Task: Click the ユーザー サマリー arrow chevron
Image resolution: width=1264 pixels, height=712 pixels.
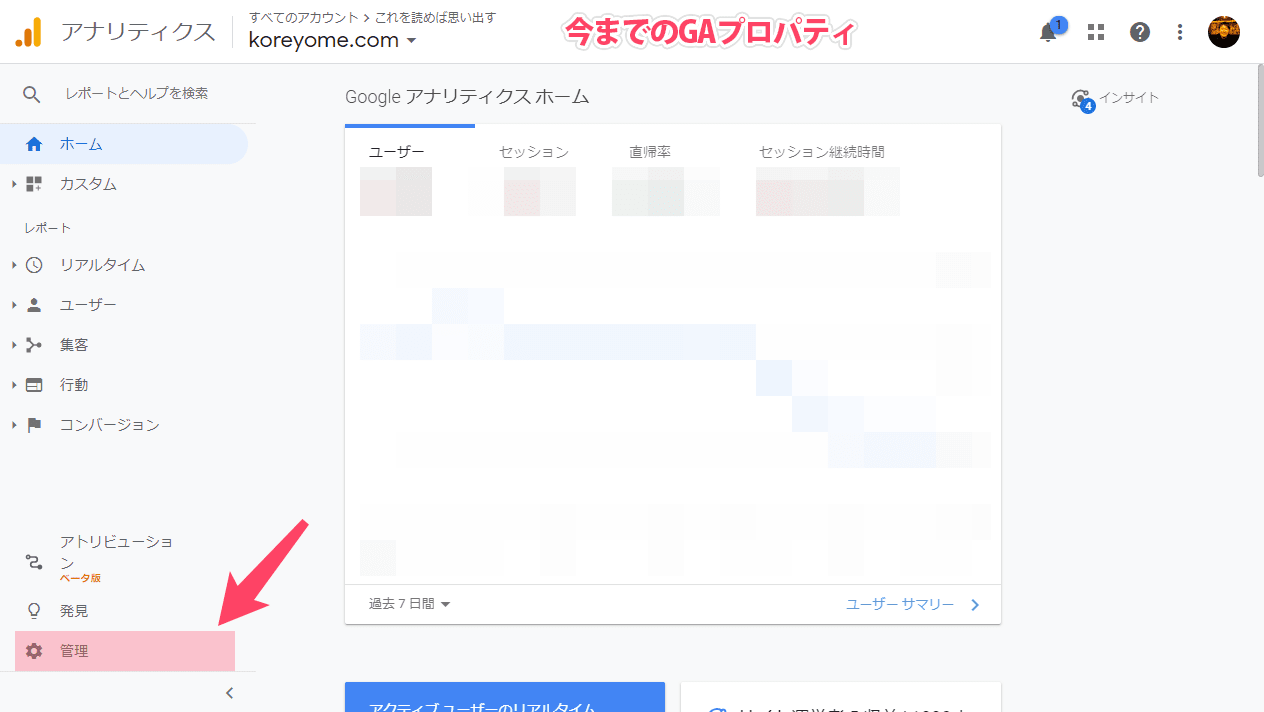Action: click(975, 605)
